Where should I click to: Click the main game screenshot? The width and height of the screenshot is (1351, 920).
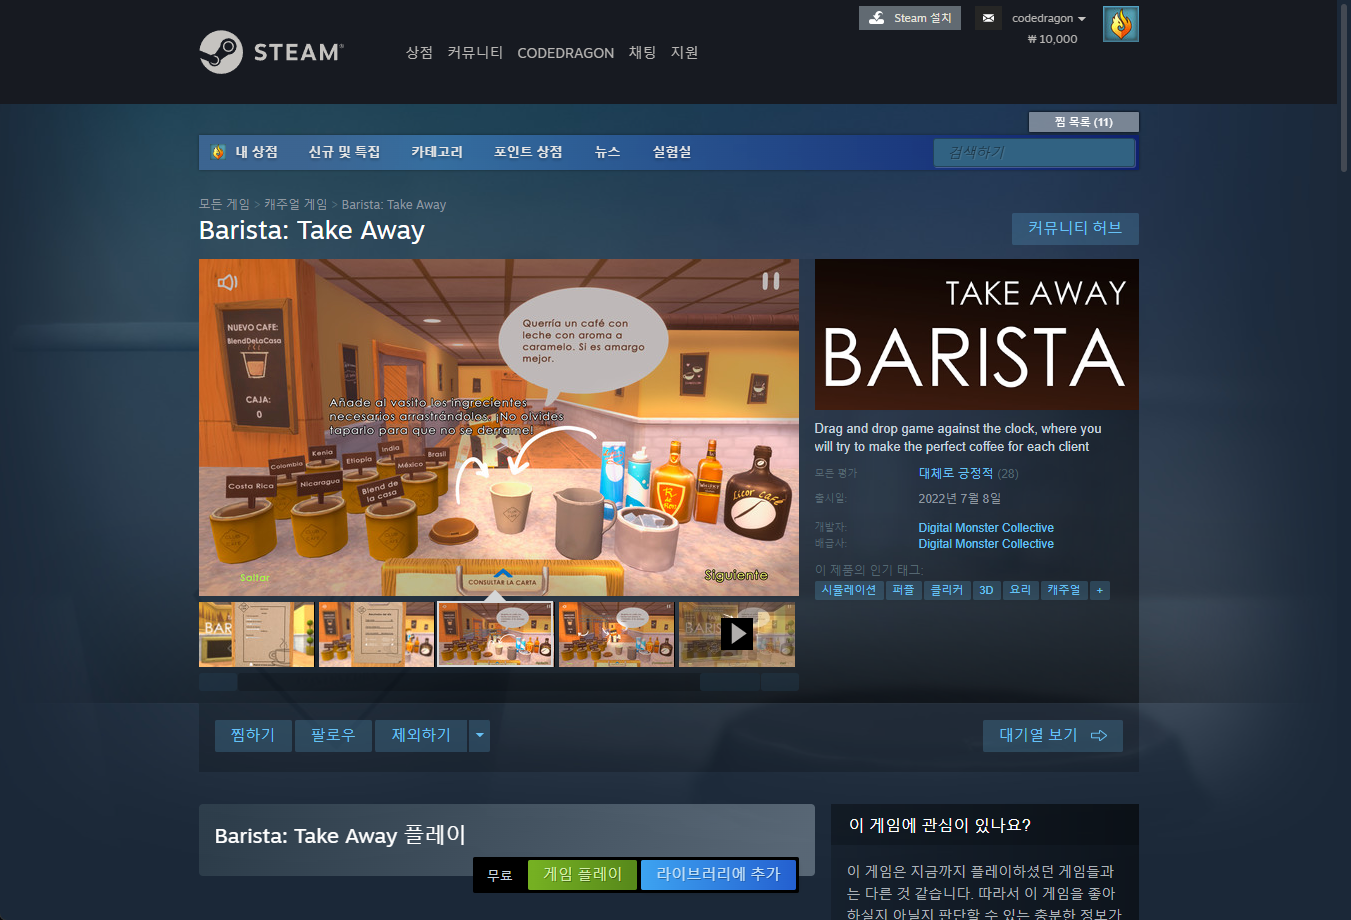point(499,428)
